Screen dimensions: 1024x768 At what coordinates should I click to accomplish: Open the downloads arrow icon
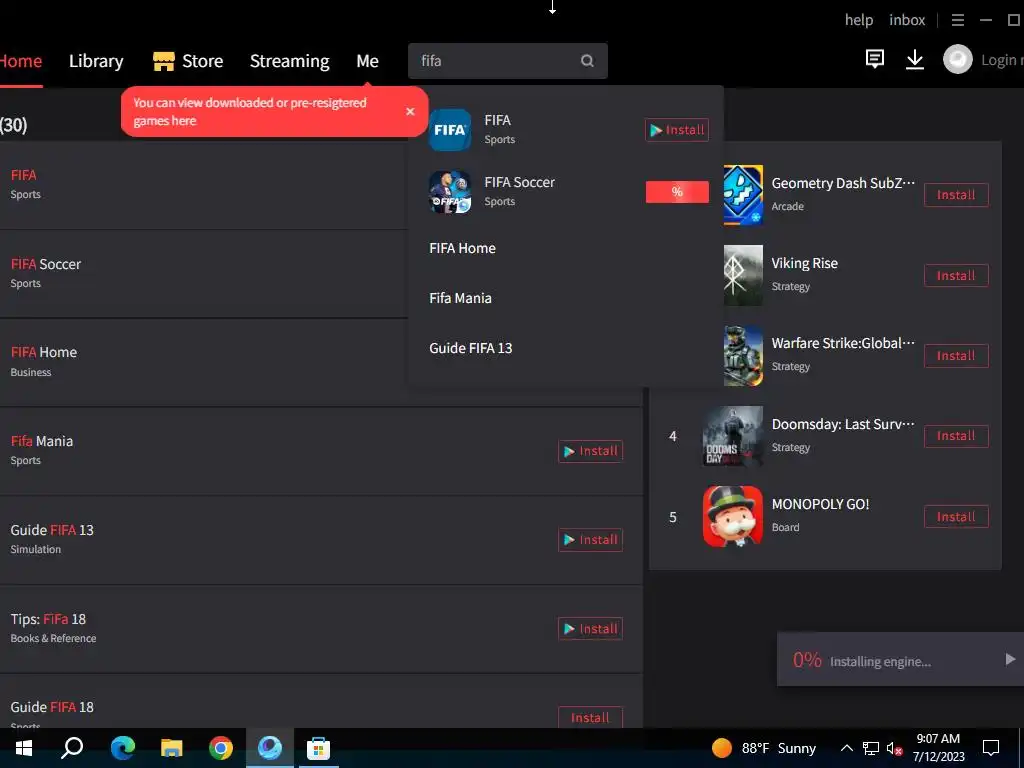(x=915, y=59)
